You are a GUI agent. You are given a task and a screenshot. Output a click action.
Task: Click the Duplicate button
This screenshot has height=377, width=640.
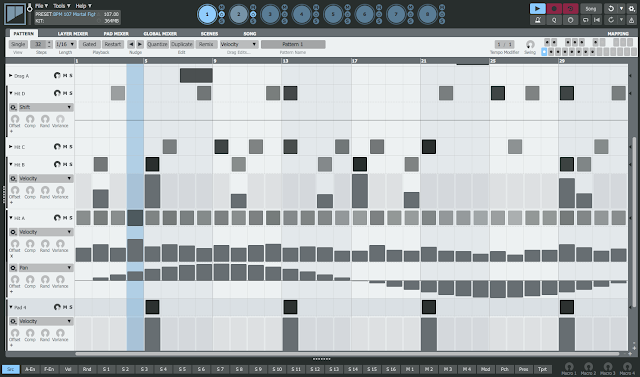182,44
